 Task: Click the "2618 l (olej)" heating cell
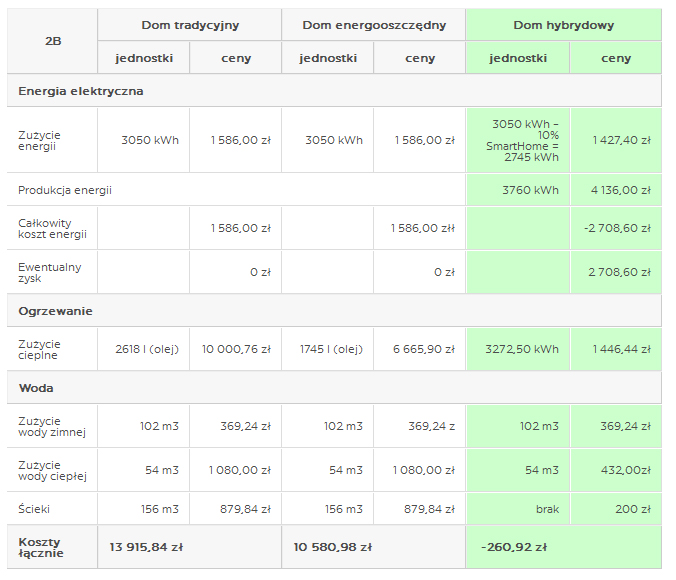point(143,349)
